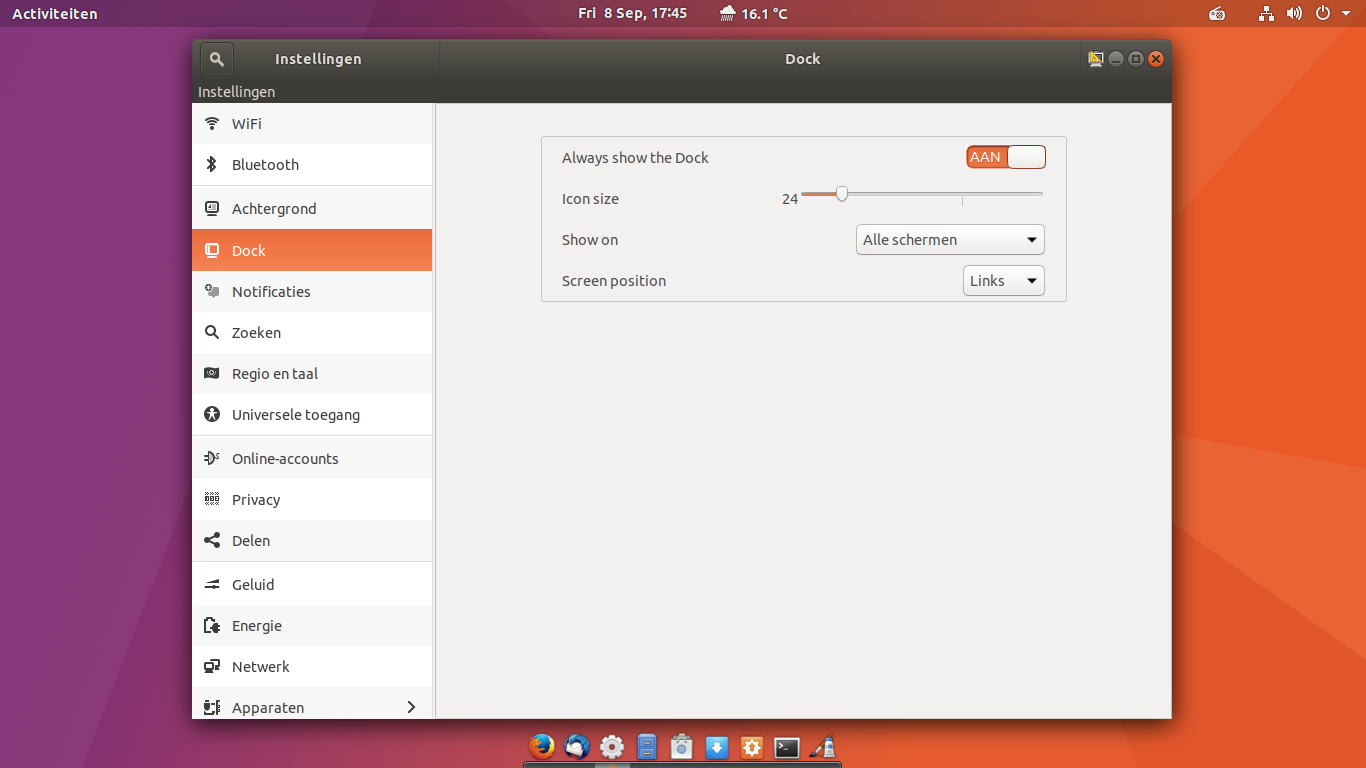Click Activiteiten in the top bar
Screen dimensions: 1366x768
click(55, 14)
